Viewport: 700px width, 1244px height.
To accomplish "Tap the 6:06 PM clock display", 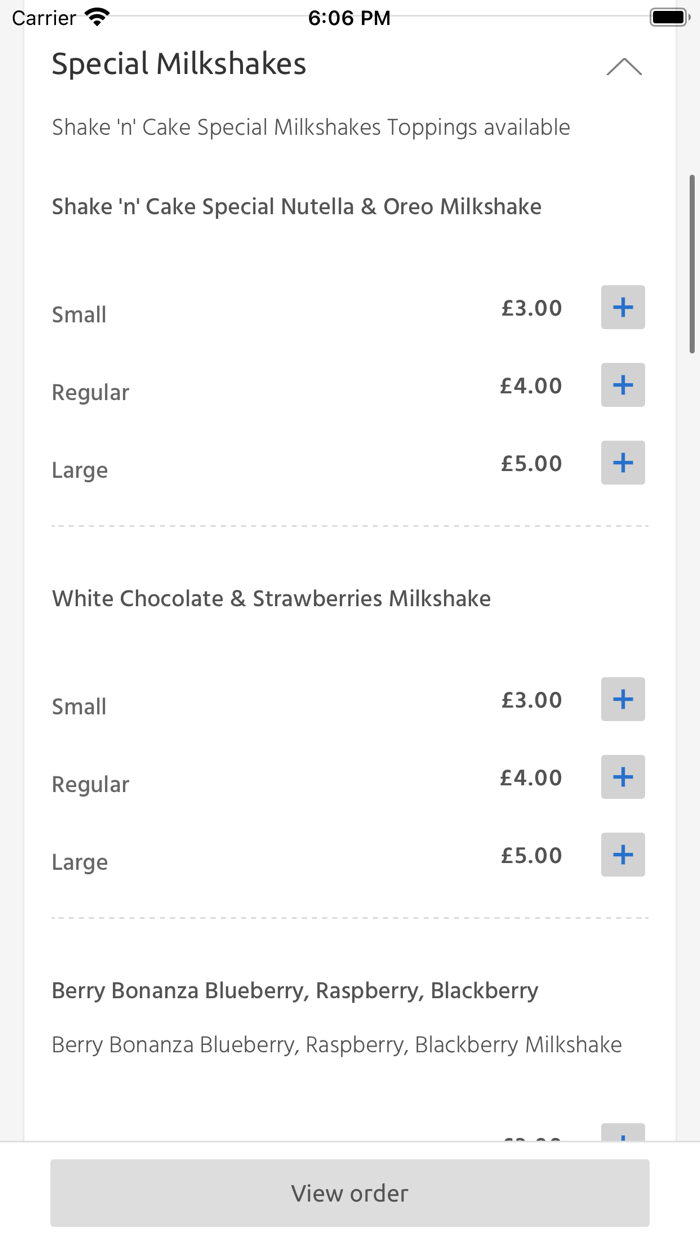I will click(349, 15).
